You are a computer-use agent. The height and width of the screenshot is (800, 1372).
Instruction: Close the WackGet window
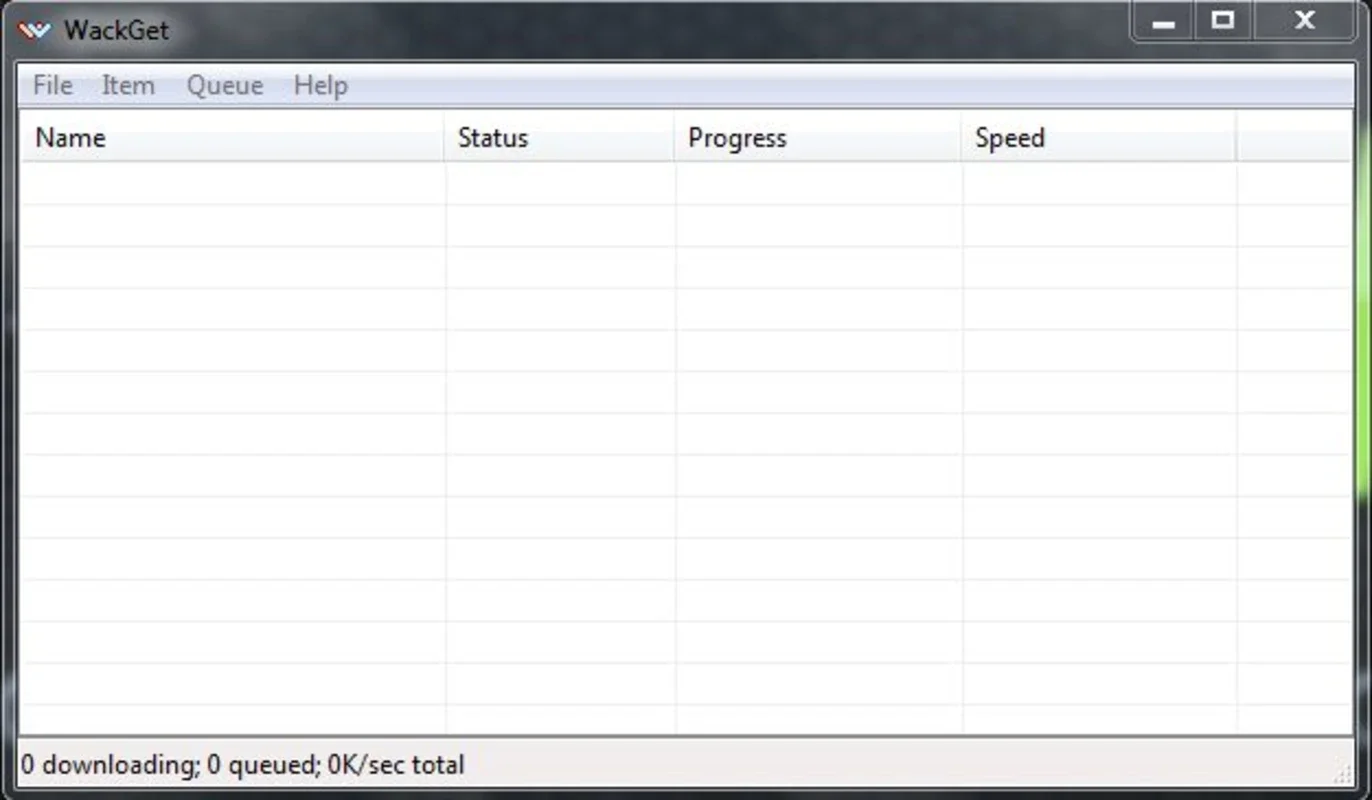tap(1304, 21)
